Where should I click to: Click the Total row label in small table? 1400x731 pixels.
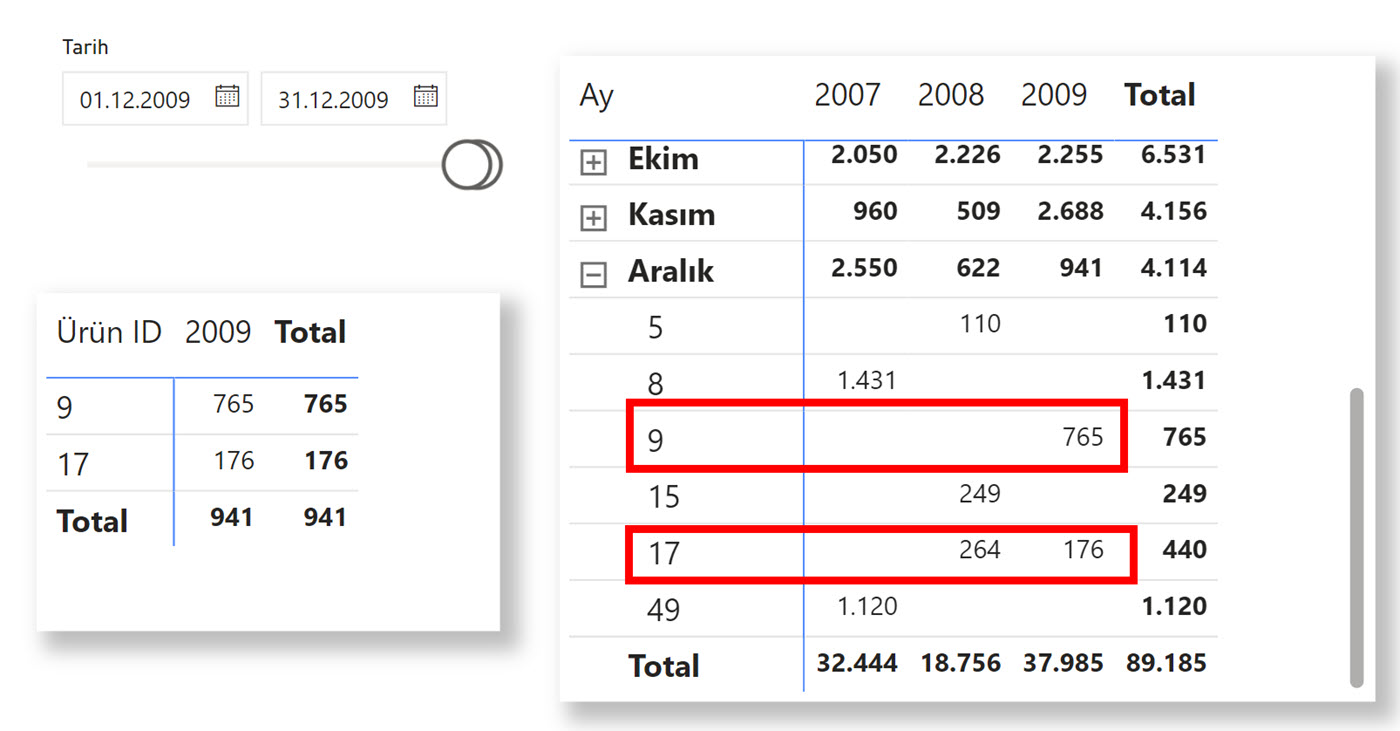(x=92, y=521)
